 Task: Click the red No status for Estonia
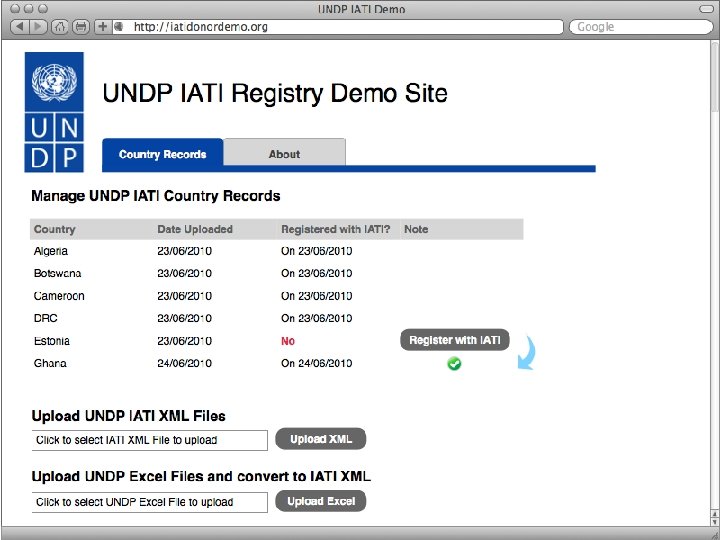coord(288,341)
